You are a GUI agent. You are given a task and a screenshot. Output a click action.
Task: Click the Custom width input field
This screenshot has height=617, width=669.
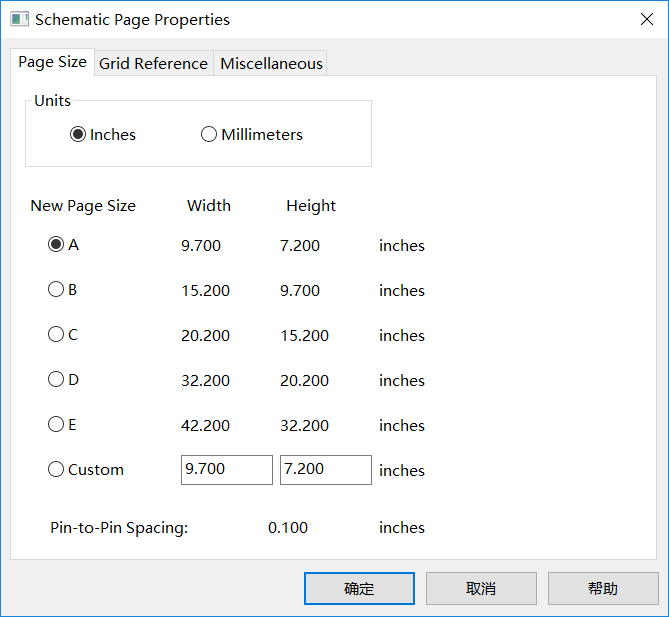226,470
